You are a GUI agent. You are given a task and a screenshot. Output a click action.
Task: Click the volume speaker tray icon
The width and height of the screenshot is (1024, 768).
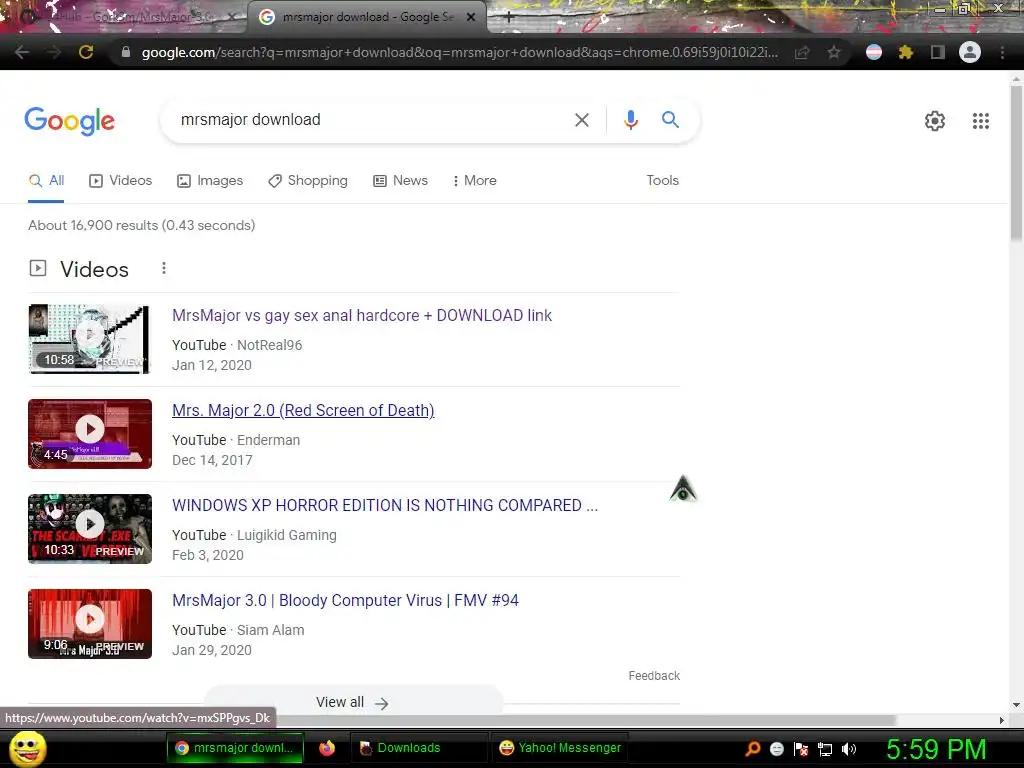(x=848, y=749)
